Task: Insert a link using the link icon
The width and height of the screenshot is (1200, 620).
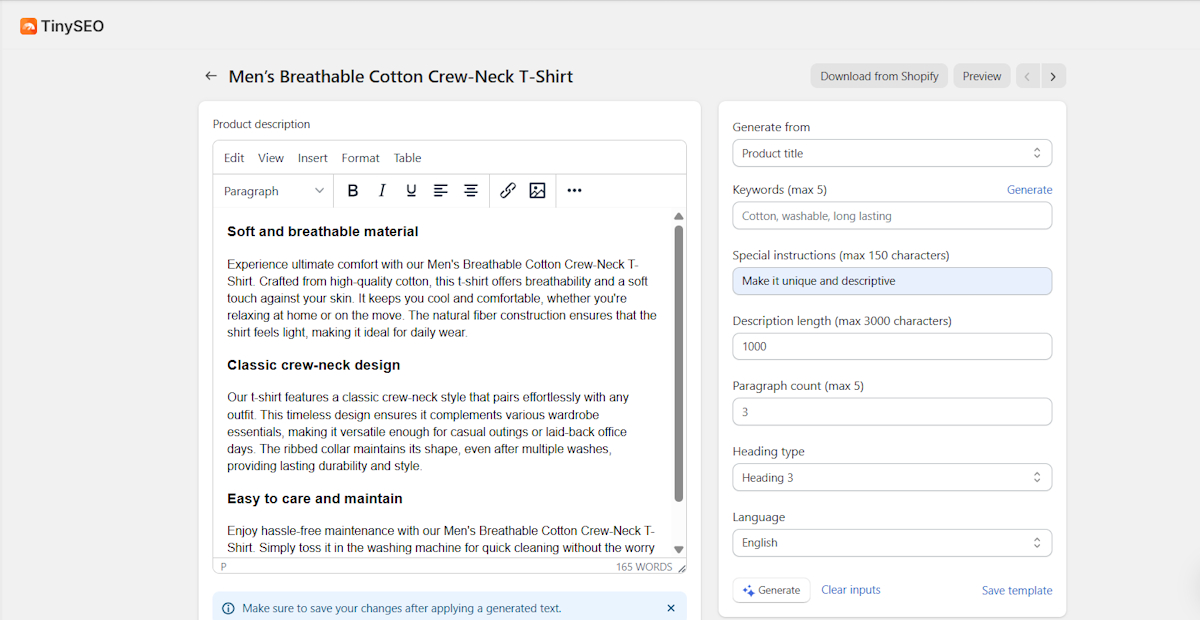Action: [508, 191]
